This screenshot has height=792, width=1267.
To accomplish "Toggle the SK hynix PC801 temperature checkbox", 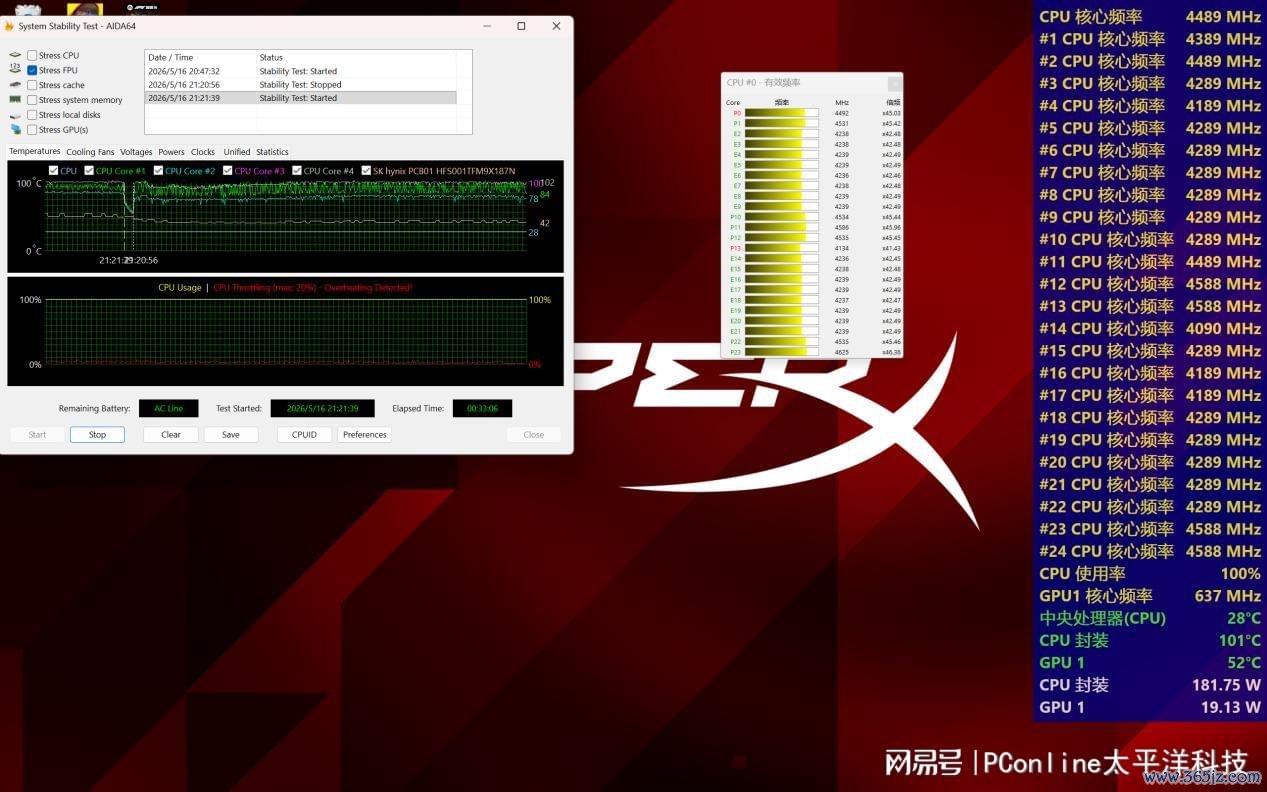I will 366,171.
